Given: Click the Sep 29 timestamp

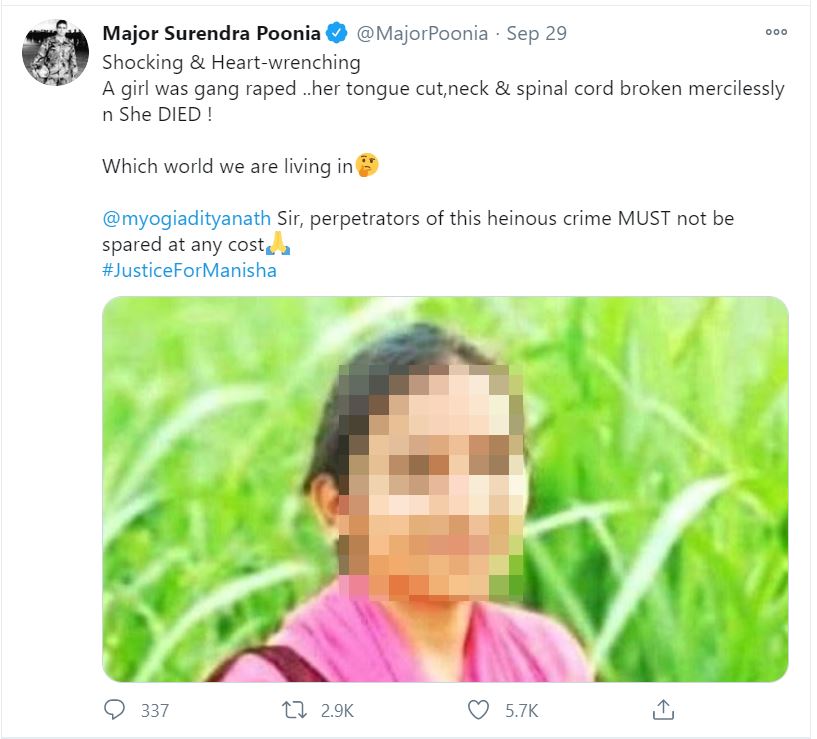Looking at the screenshot, I should tap(537, 33).
